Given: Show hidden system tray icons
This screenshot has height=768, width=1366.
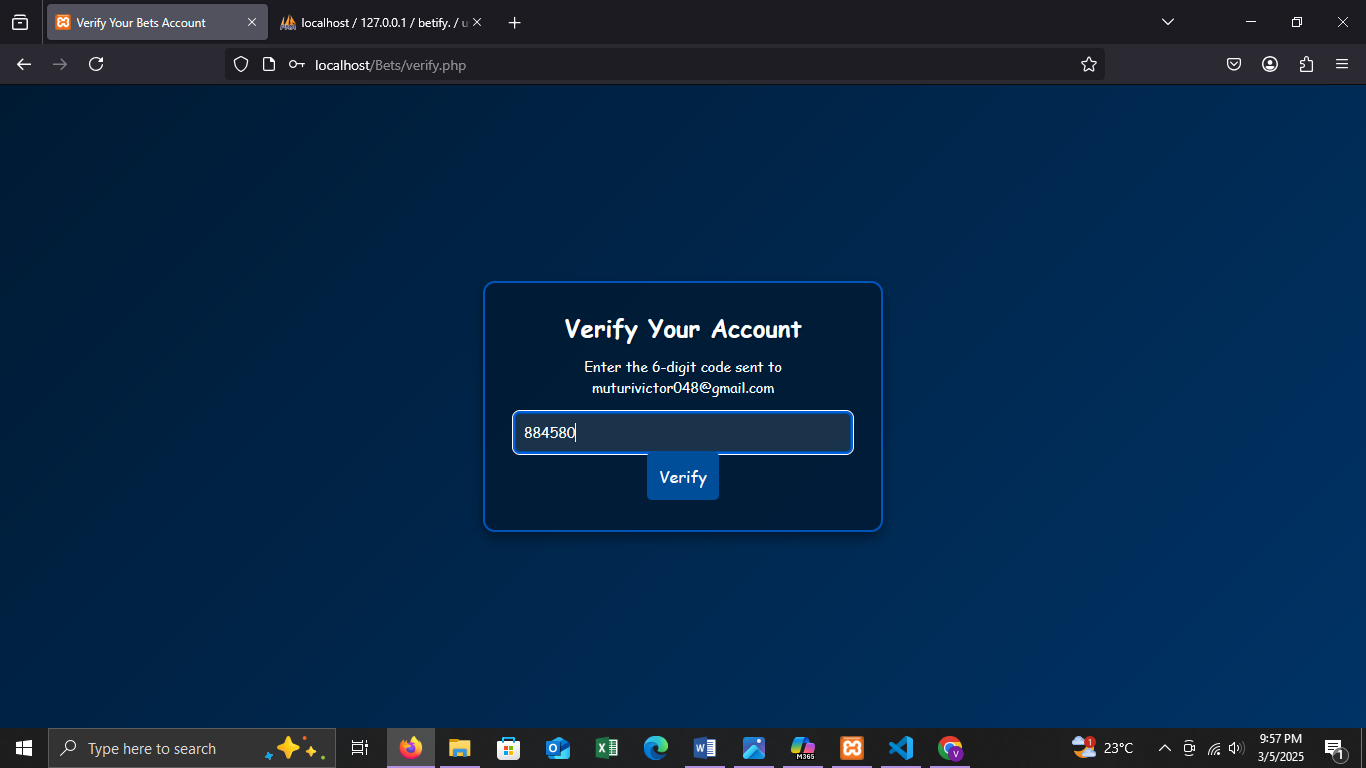Looking at the screenshot, I should [1164, 748].
